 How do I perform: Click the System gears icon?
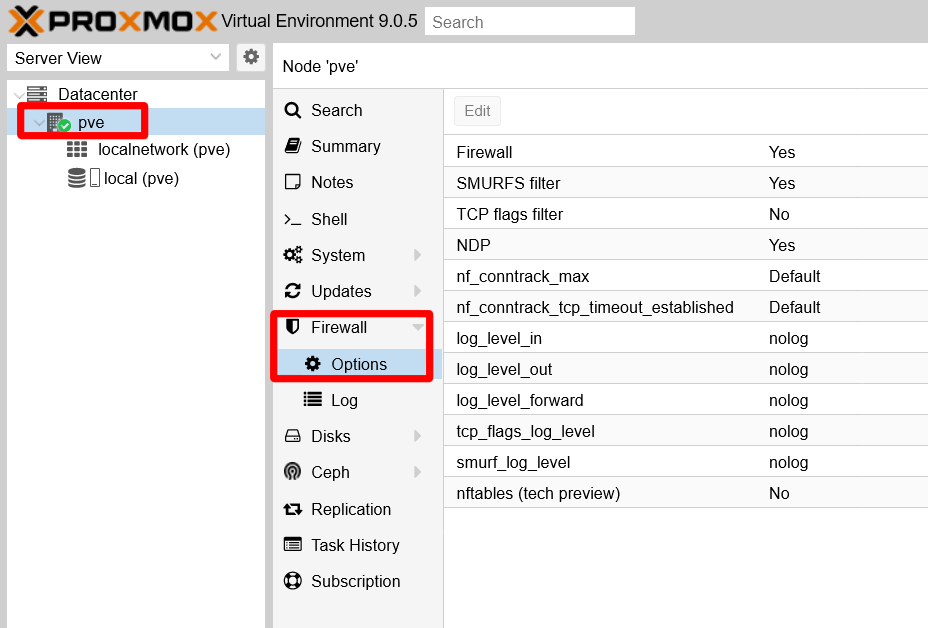(290, 255)
